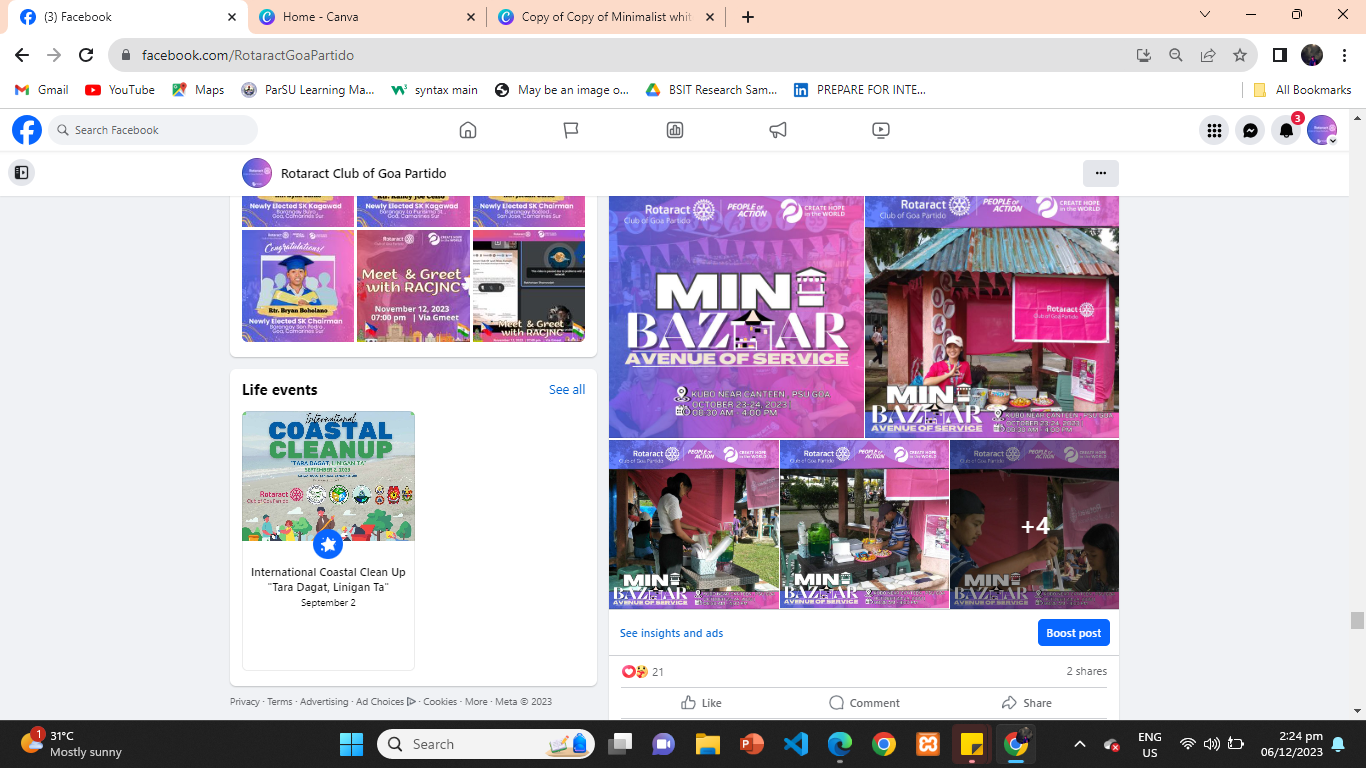Click the page vertical scrollbar thumb
This screenshot has height=768, width=1366.
point(1357,620)
